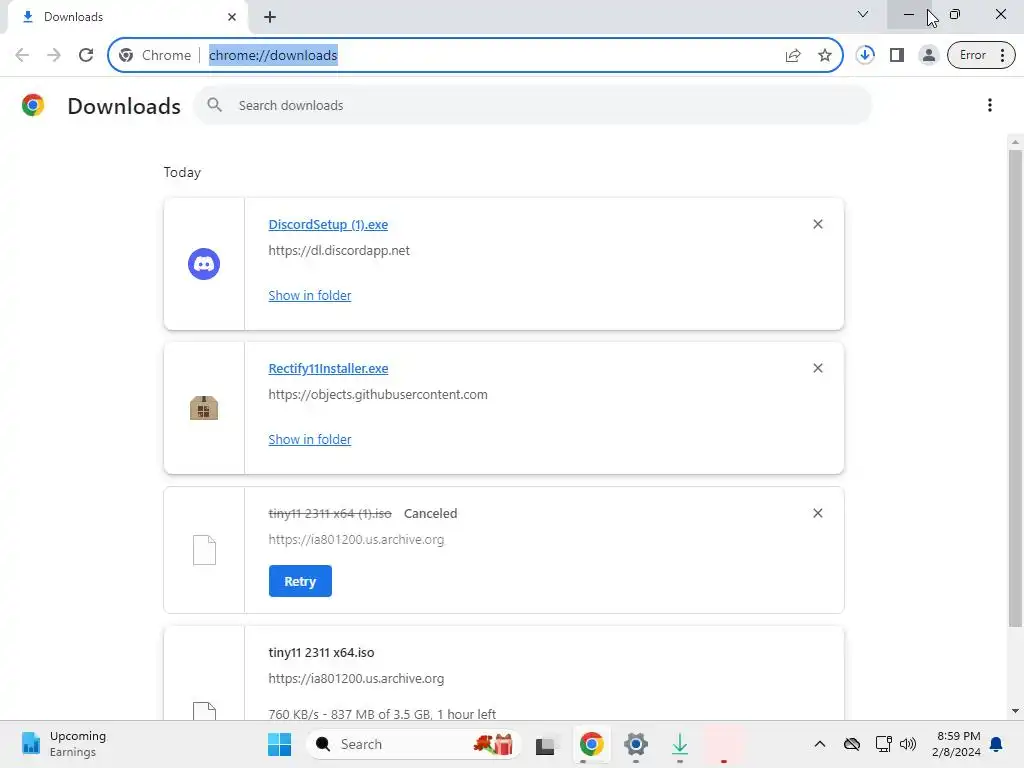Click the https://dl.discordapp.net source text
Screen dimensions: 1024x768
click(339, 251)
